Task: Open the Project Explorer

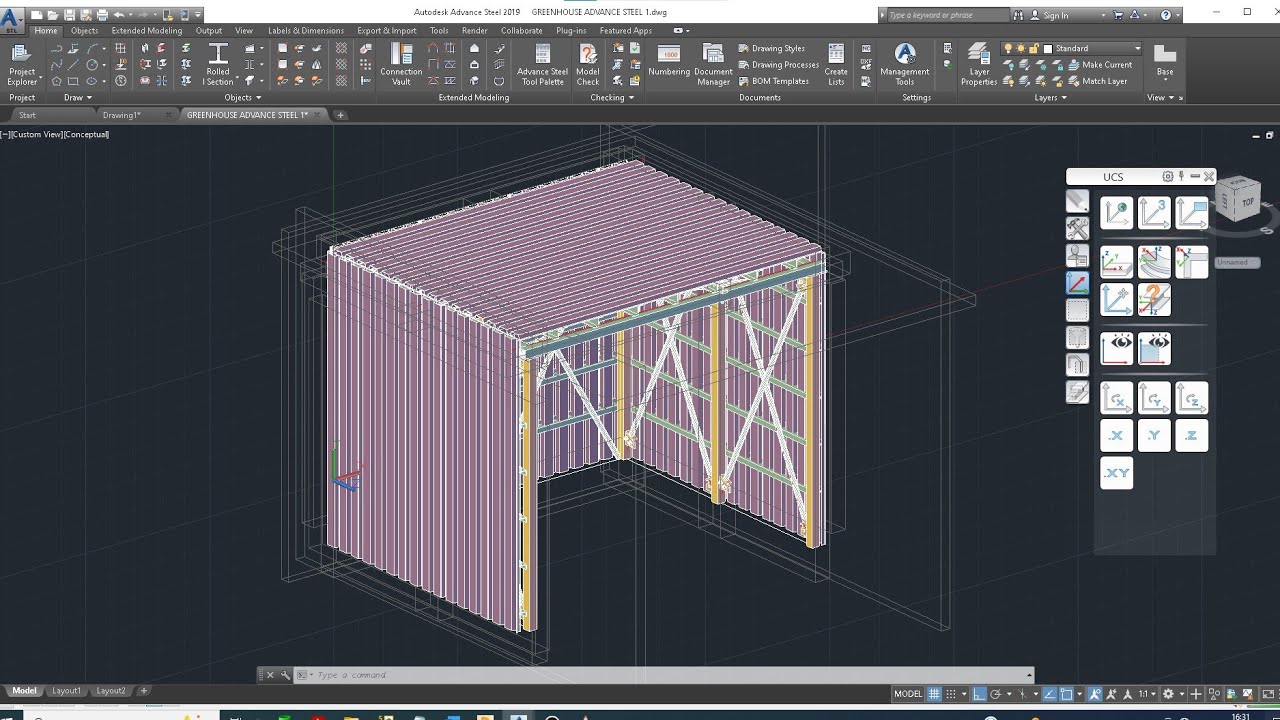Action: pos(22,64)
